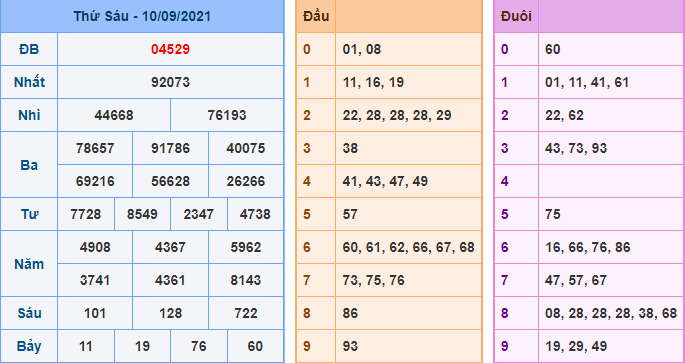Screen dimensions: 685x363
Task: Select seventh prize number 19 in Bảy row
Action: pyautogui.click(x=142, y=346)
